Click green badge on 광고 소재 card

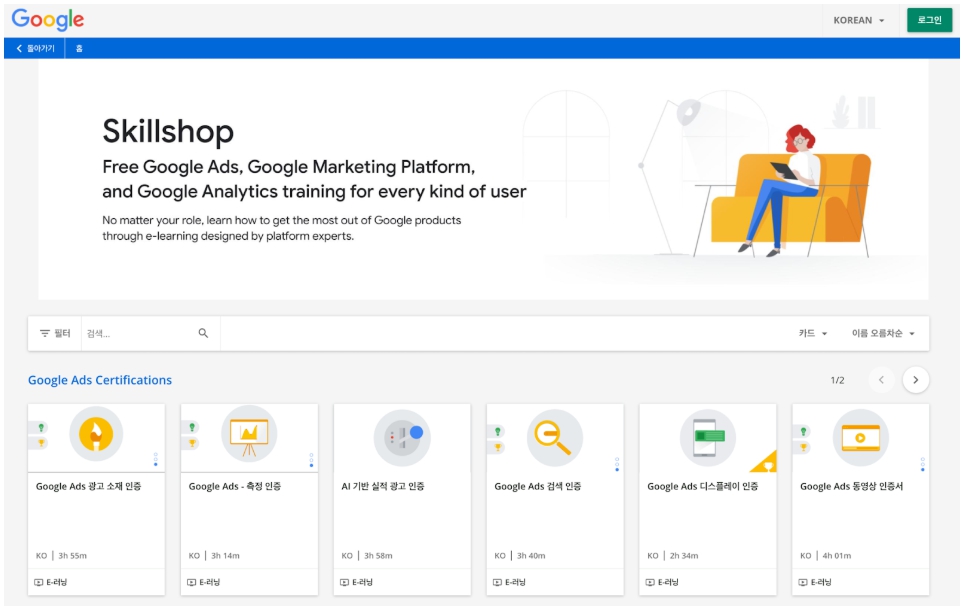click(x=40, y=427)
